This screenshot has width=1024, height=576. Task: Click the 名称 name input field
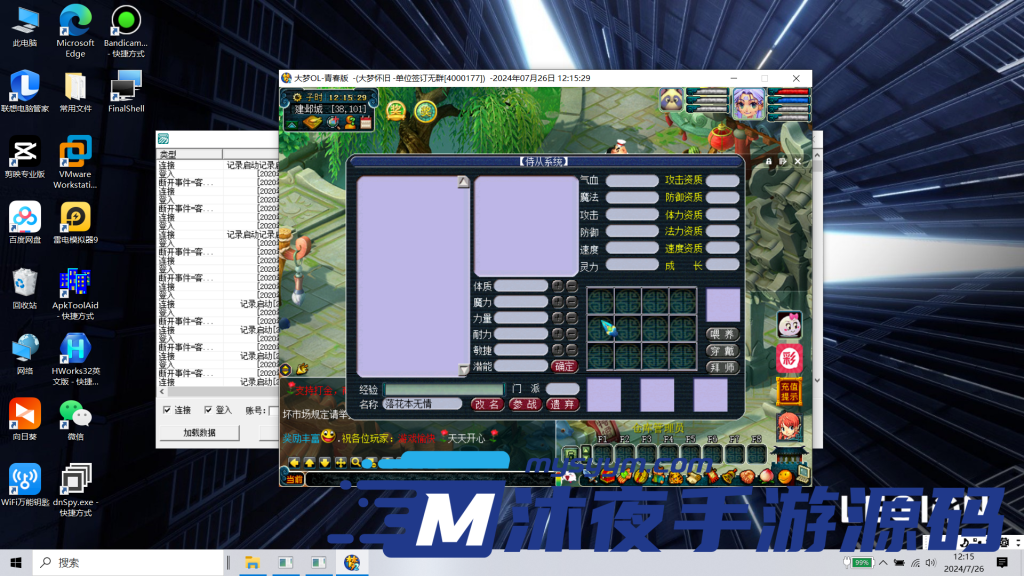click(422, 404)
